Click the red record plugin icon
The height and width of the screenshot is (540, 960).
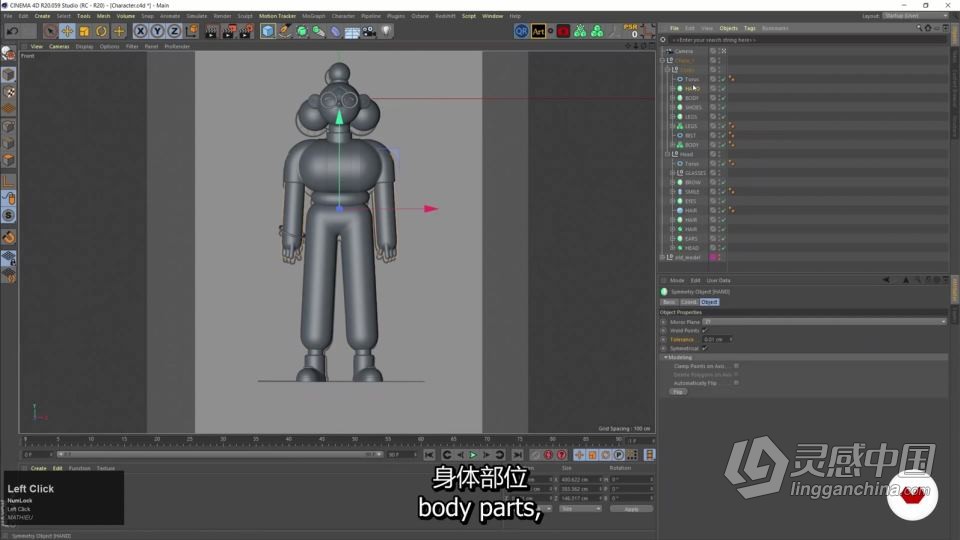click(563, 31)
